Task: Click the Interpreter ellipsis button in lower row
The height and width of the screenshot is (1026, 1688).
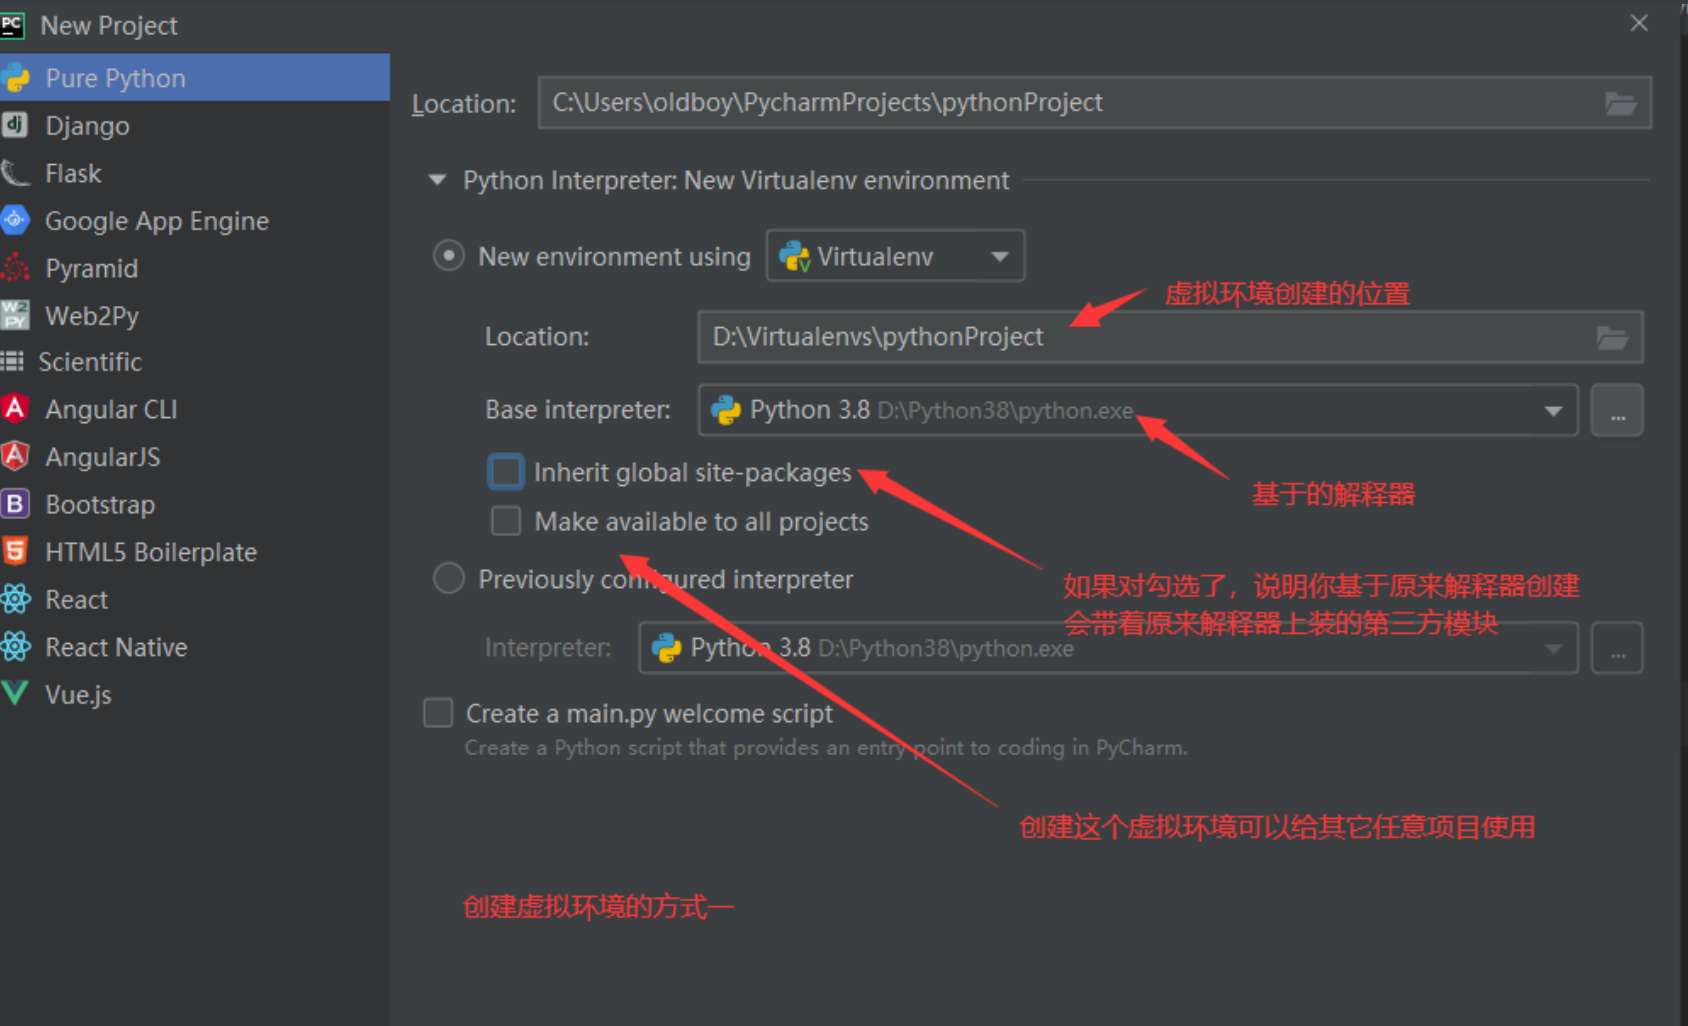Action: (1617, 648)
